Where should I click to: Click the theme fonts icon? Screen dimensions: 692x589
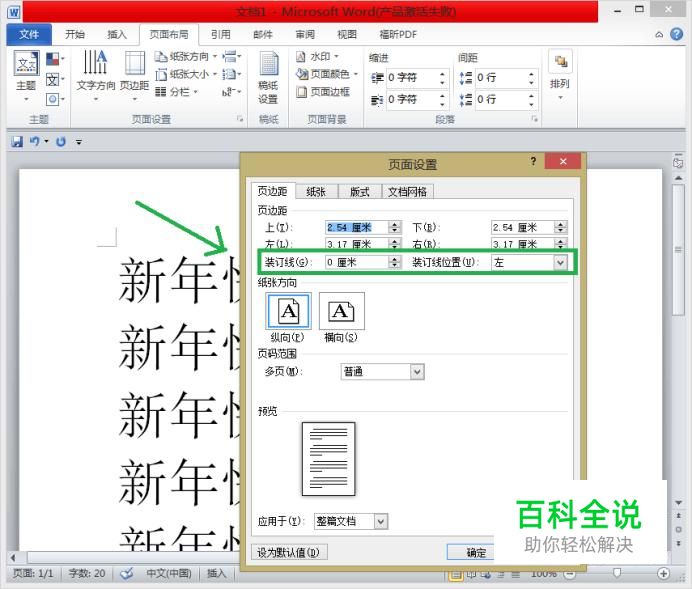[54, 79]
